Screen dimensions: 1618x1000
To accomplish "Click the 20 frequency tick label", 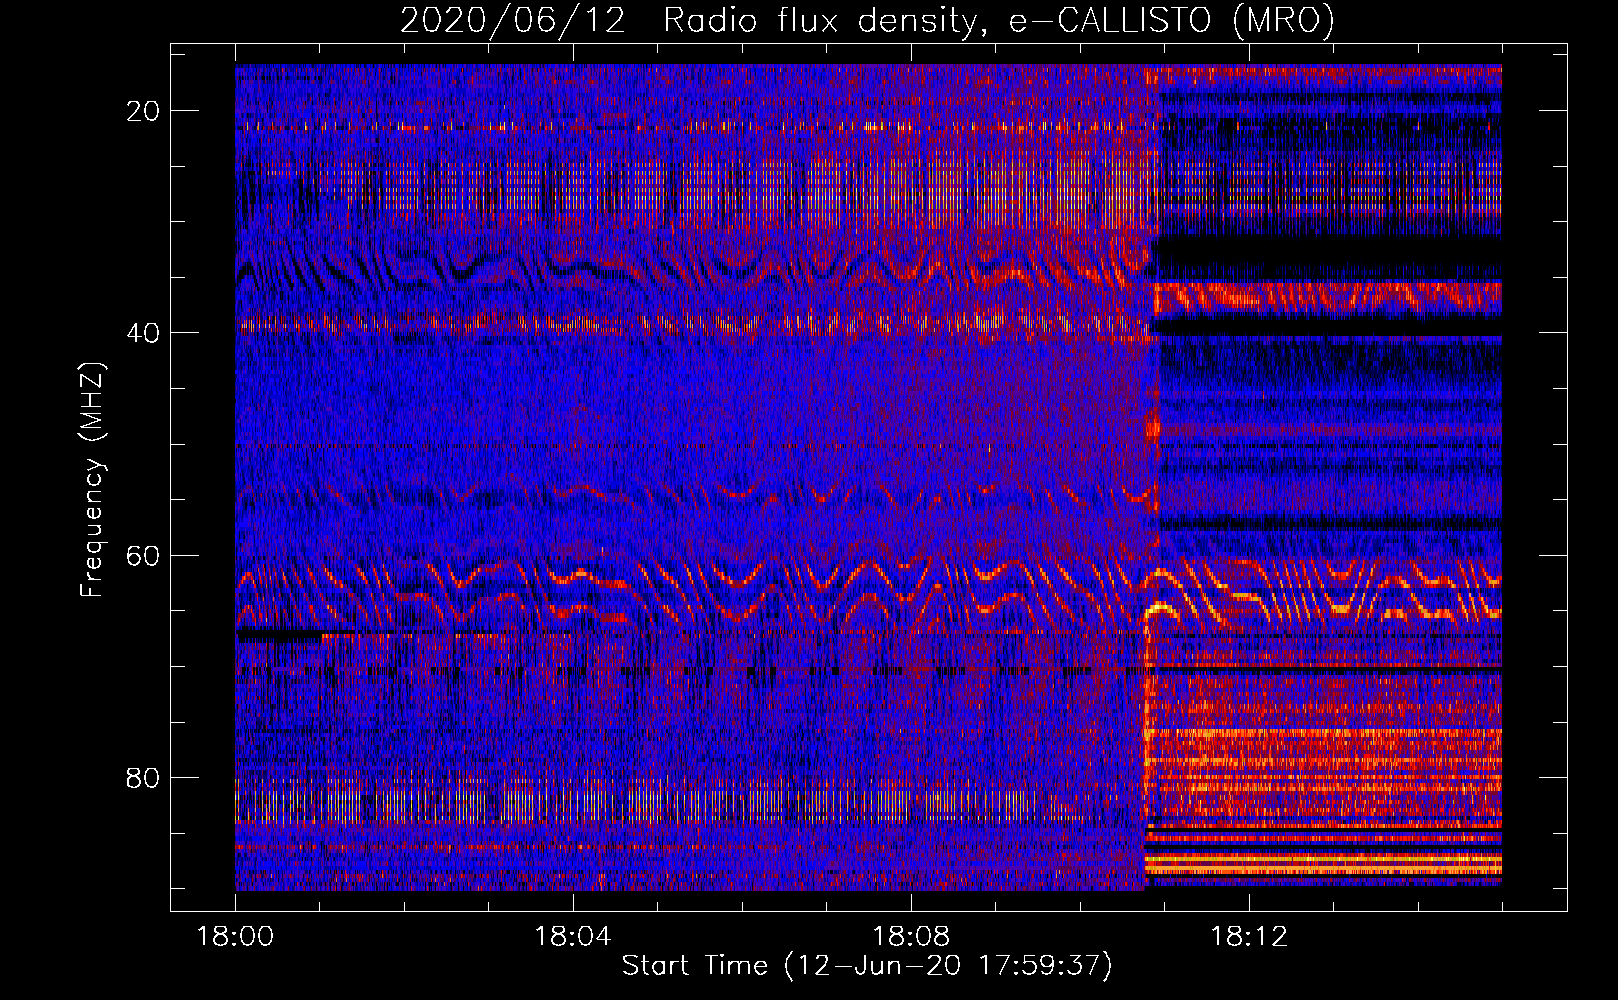I will click(x=144, y=111).
